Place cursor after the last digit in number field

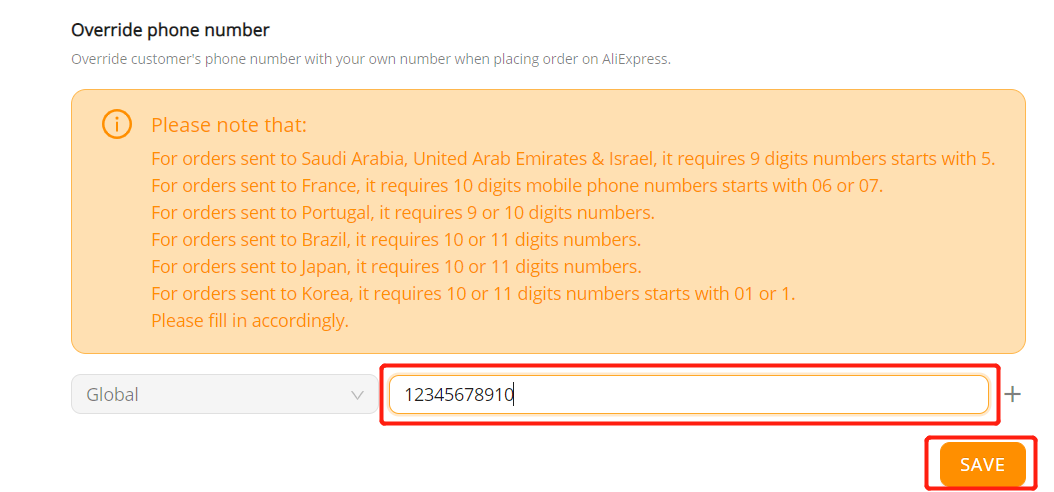click(514, 395)
